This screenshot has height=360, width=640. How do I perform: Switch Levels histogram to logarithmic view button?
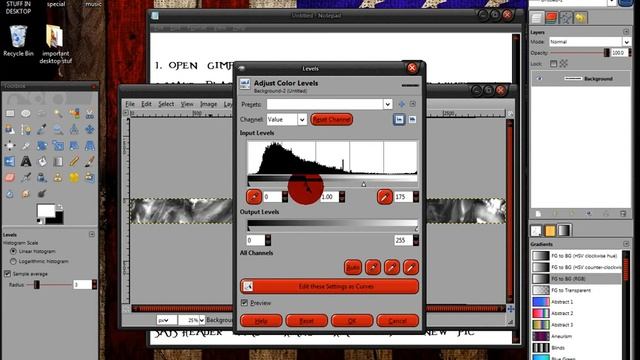412,119
